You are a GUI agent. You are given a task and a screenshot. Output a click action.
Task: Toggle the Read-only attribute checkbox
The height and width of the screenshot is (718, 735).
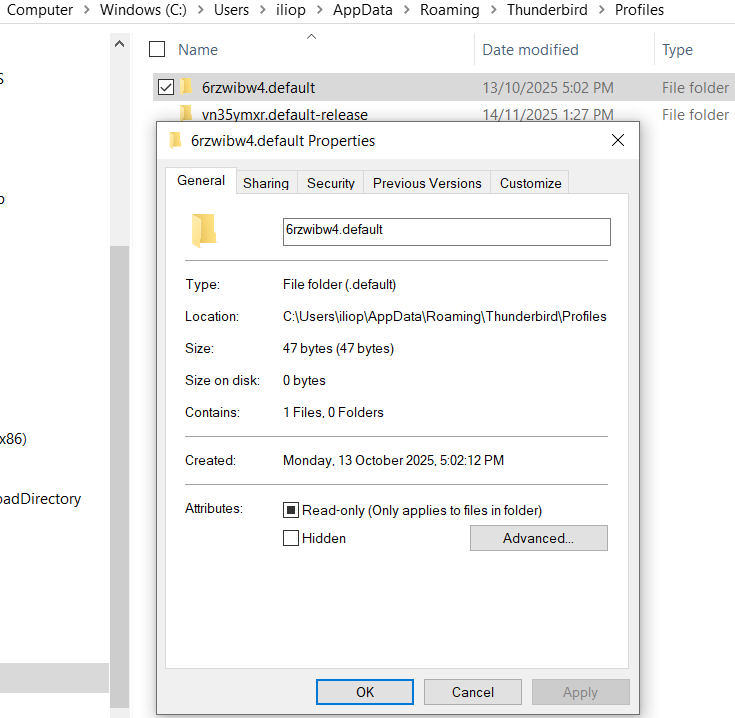tap(291, 510)
